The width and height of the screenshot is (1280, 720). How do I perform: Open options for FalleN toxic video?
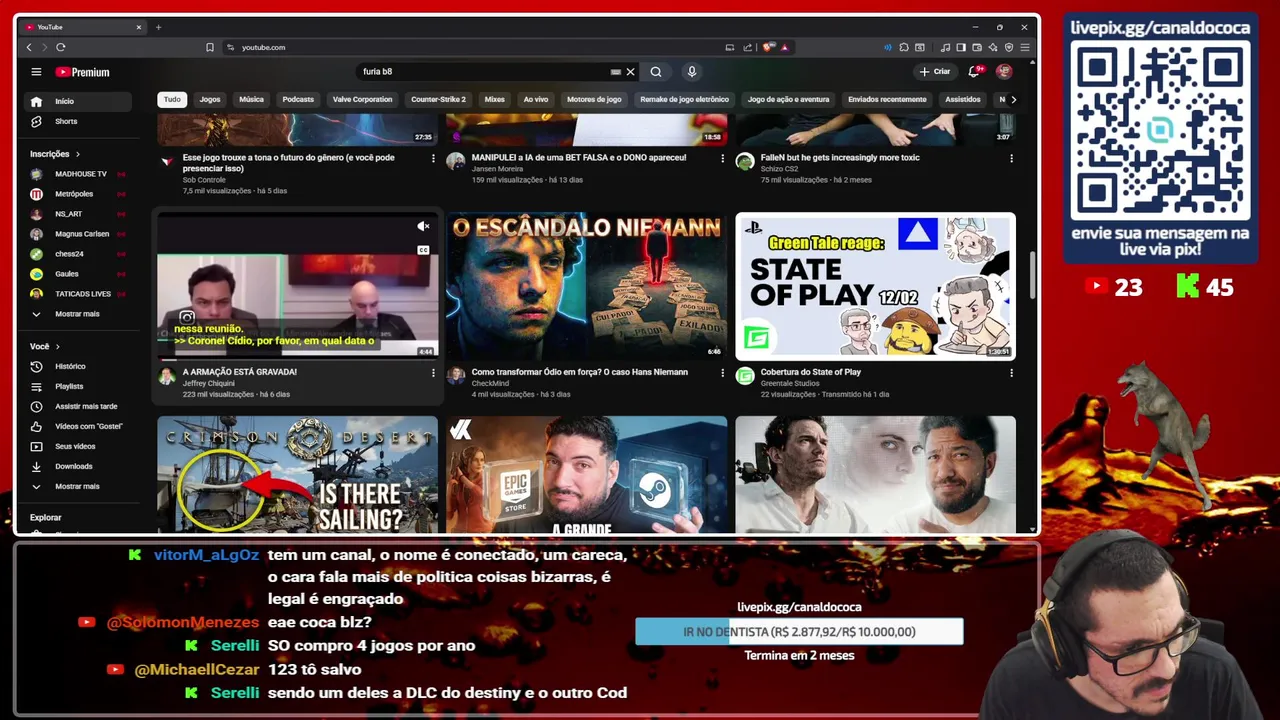pyautogui.click(x=1011, y=158)
